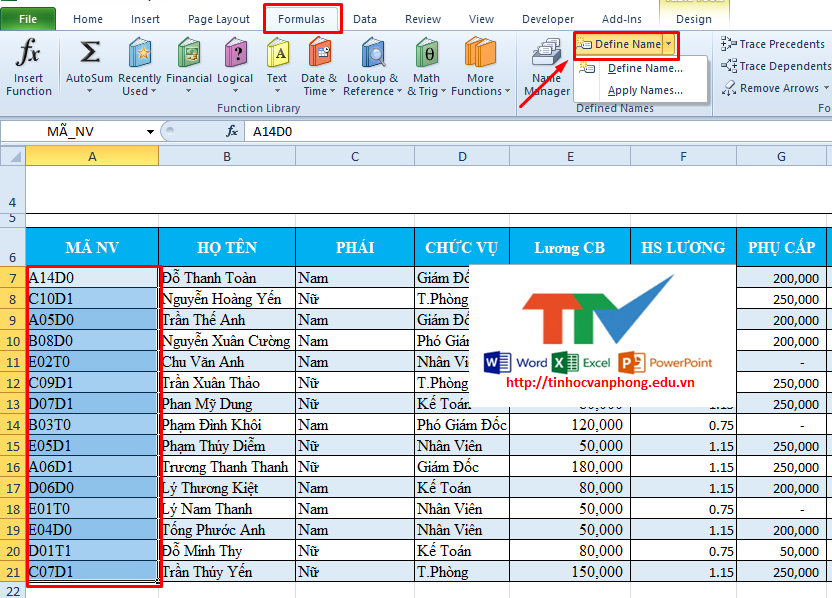Image resolution: width=832 pixels, height=598 pixels.
Task: Open Lookup & Reference functions icon
Action: tap(373, 52)
